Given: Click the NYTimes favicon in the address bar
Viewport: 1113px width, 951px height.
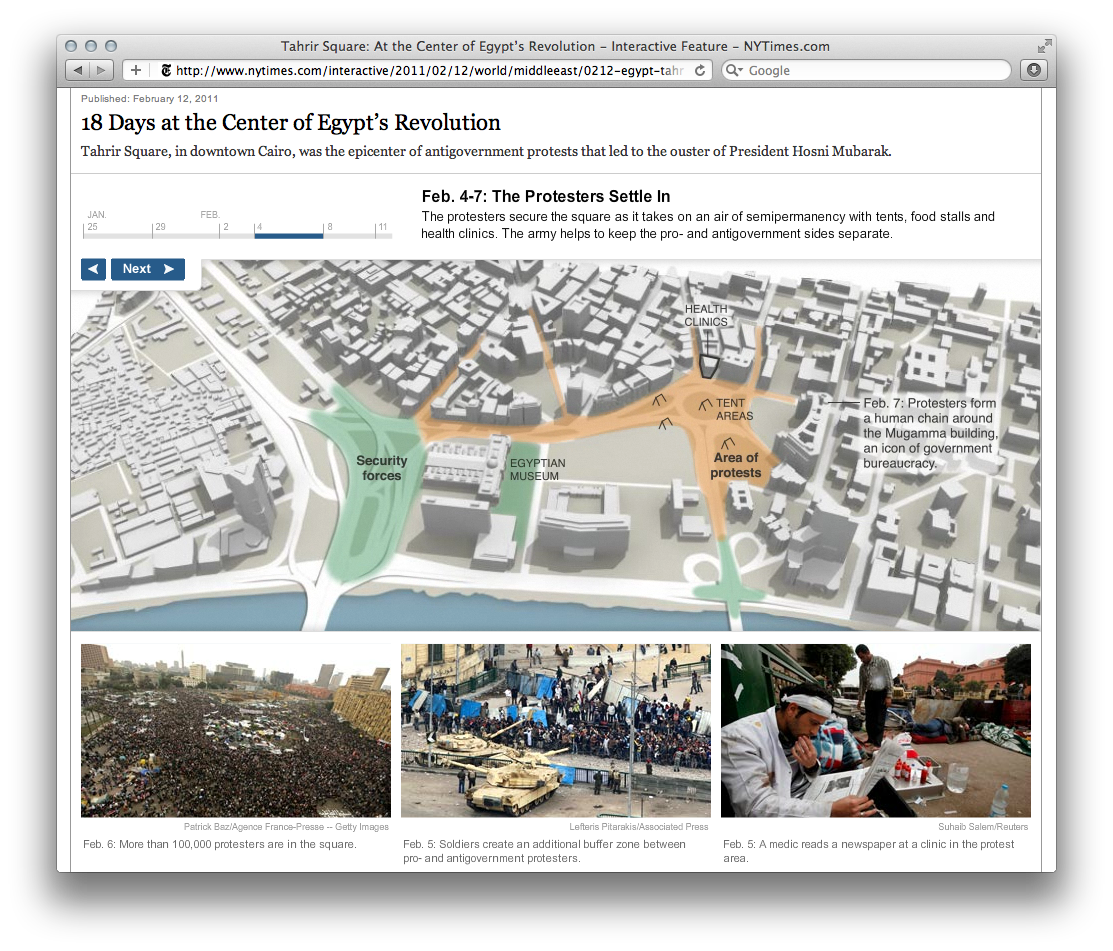Looking at the screenshot, I should coord(165,70).
